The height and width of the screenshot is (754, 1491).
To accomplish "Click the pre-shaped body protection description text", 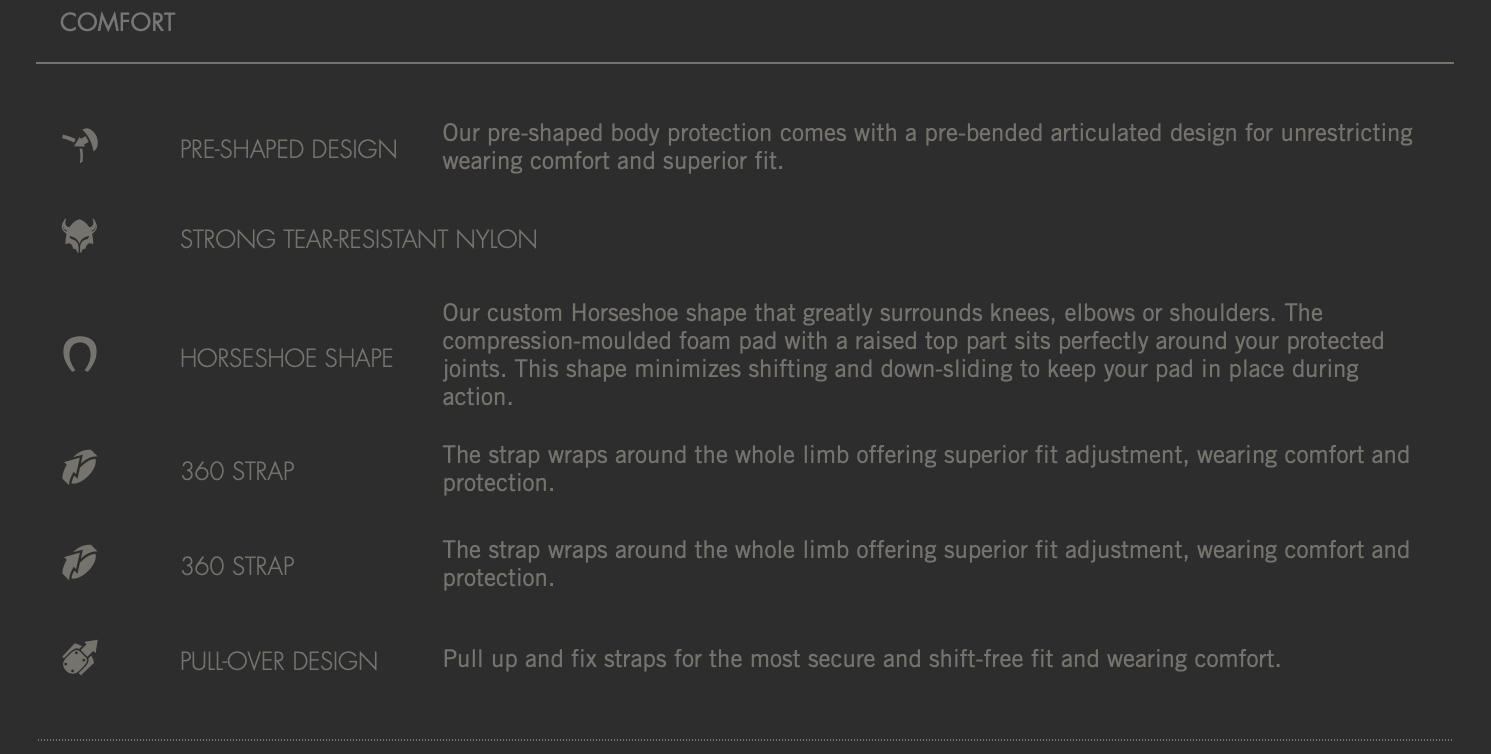I will coord(927,147).
